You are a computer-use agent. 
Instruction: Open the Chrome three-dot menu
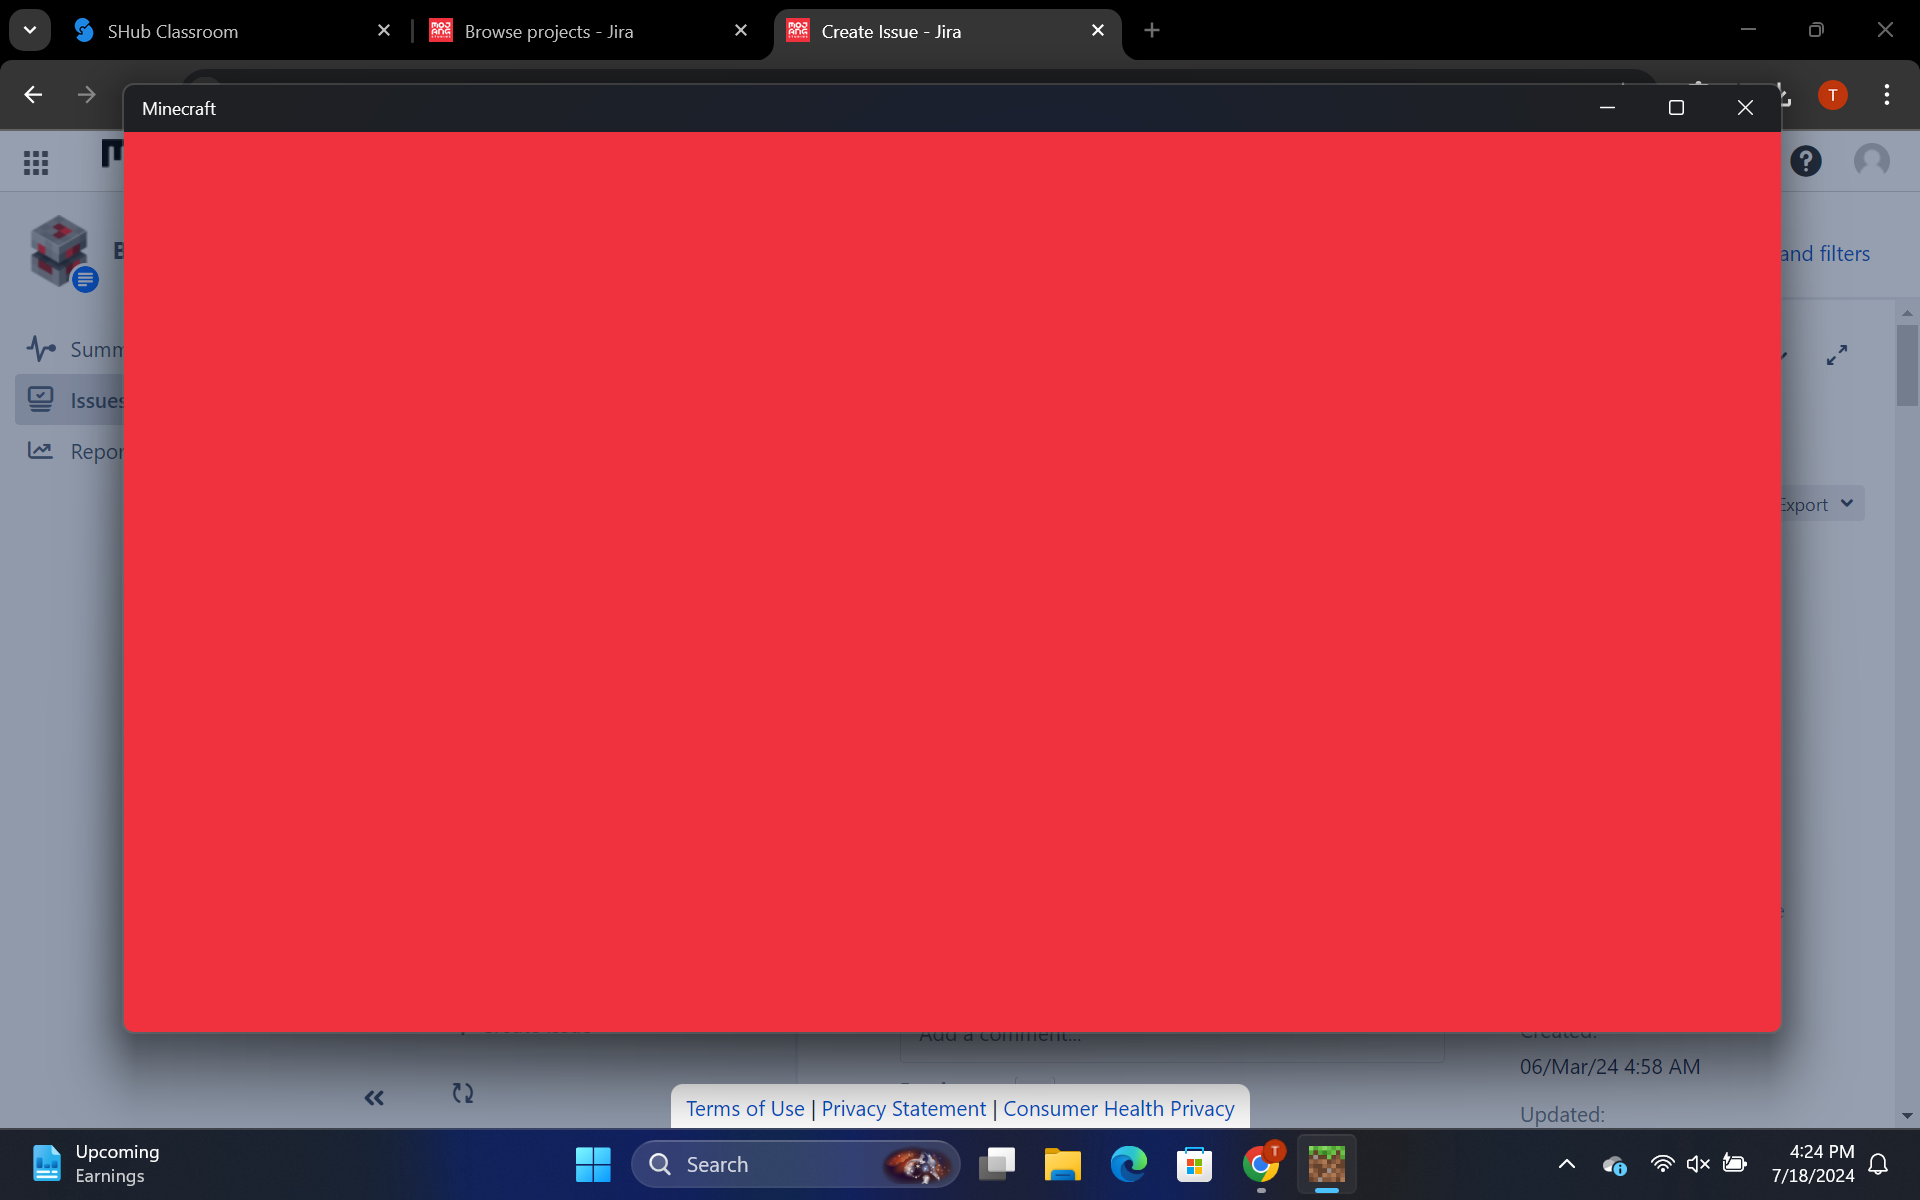tap(1886, 95)
